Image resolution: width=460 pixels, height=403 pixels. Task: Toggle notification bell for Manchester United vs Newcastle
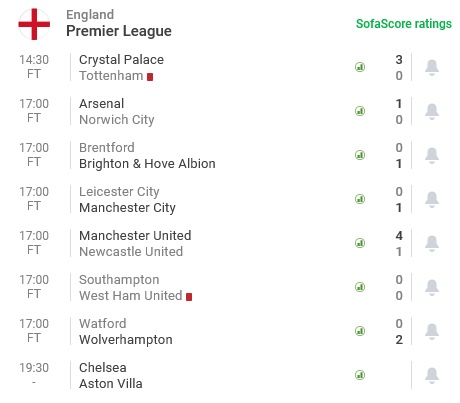point(432,244)
